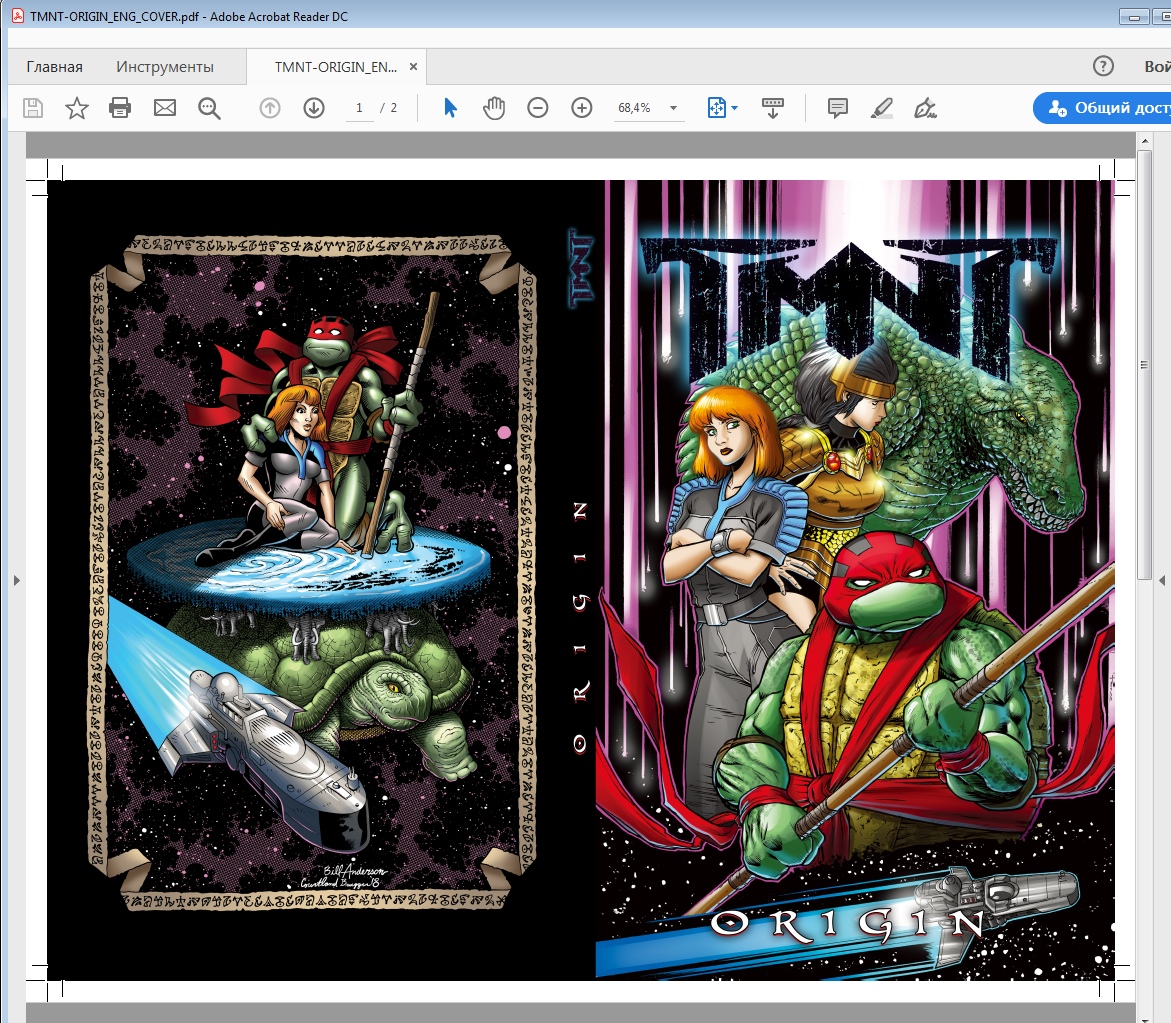Toggle read mode keyboard-style icon

click(773, 108)
